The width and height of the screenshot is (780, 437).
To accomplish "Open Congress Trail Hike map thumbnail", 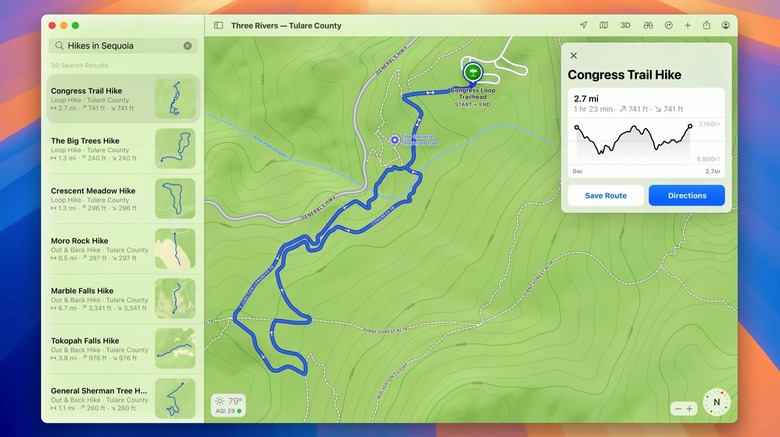I will pos(175,99).
